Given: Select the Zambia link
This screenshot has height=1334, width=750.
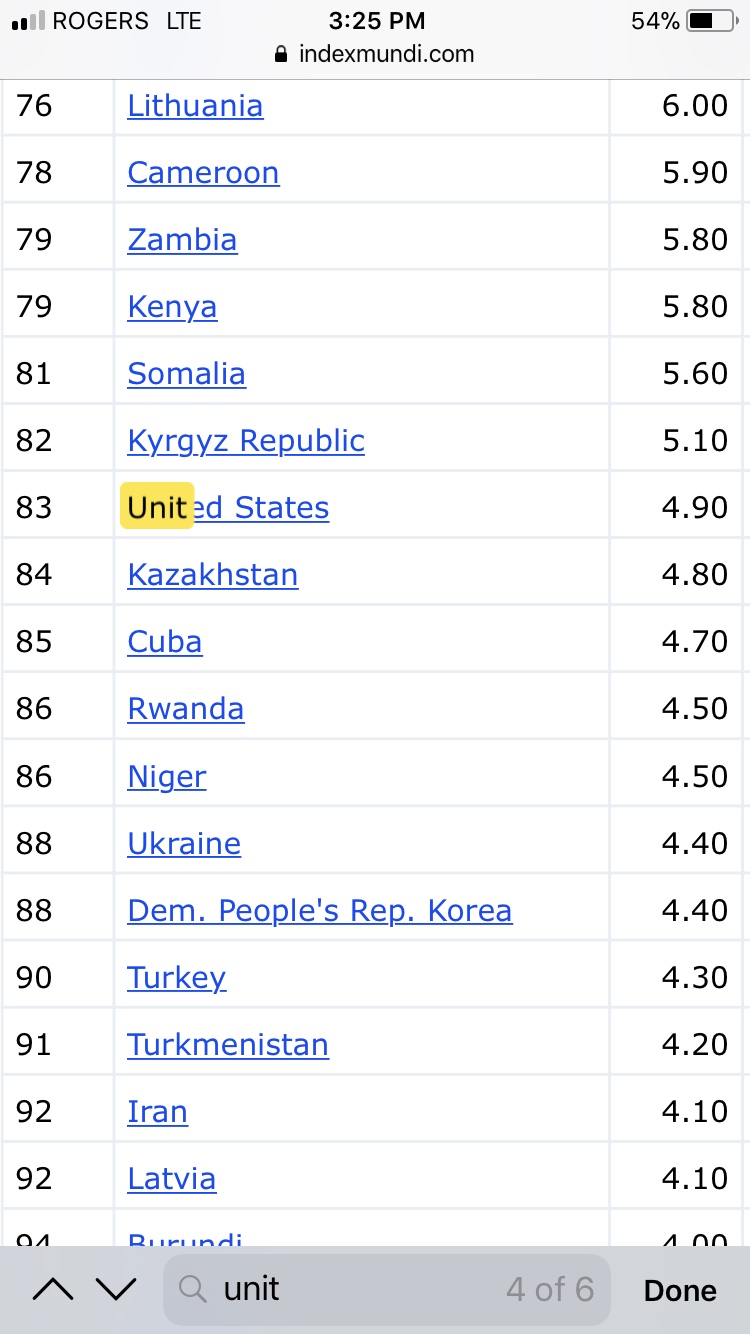Looking at the screenshot, I should [182, 240].
